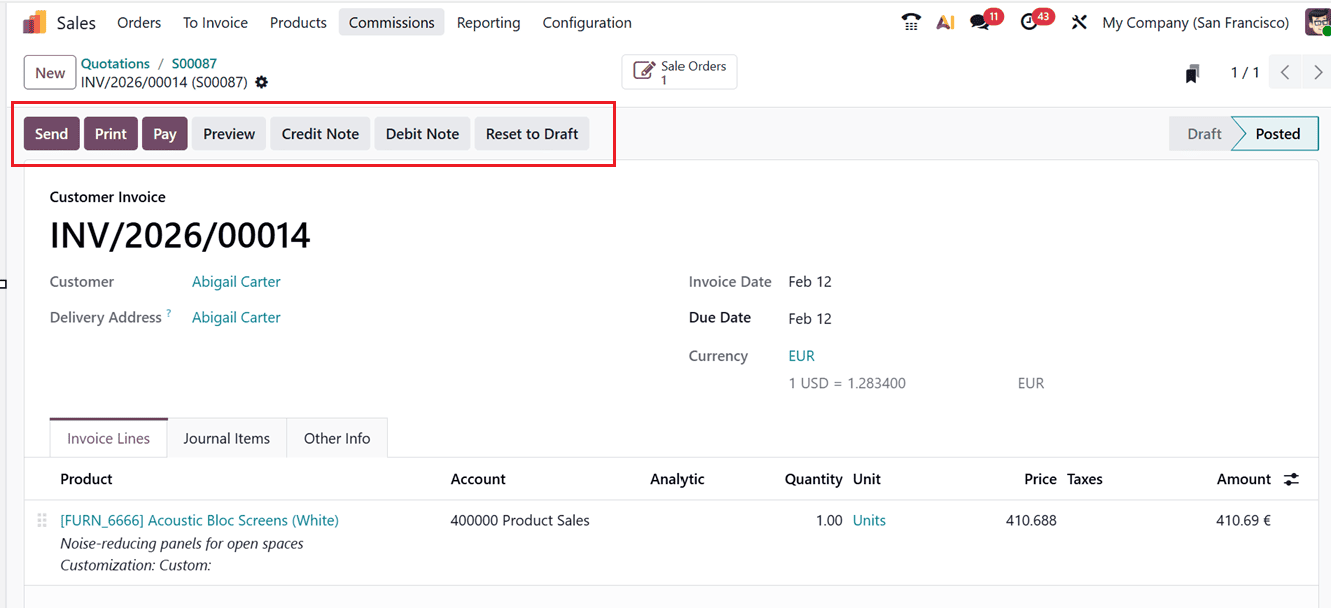This screenshot has width=1331, height=608.
Task: Click the Tools wrench icon
Action: coord(1079,21)
